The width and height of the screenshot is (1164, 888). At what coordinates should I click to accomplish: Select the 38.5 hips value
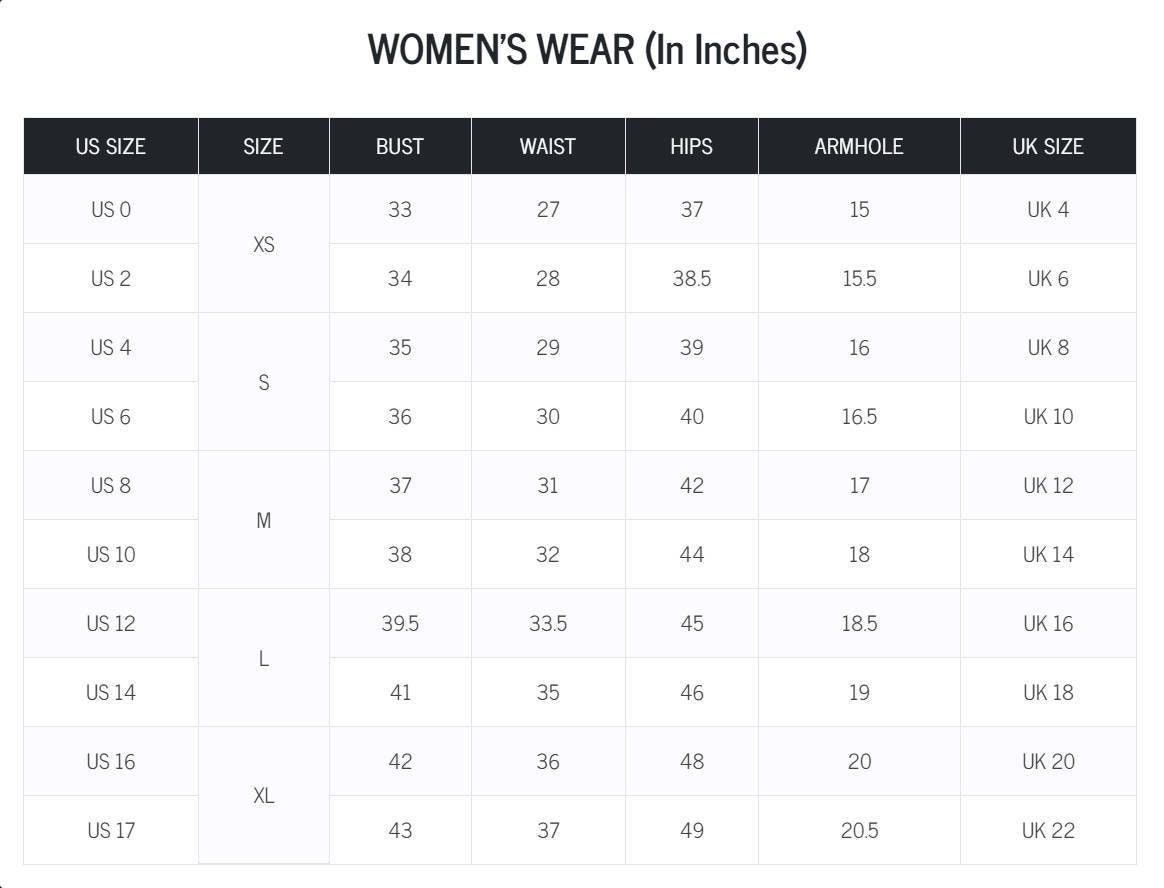pos(692,278)
